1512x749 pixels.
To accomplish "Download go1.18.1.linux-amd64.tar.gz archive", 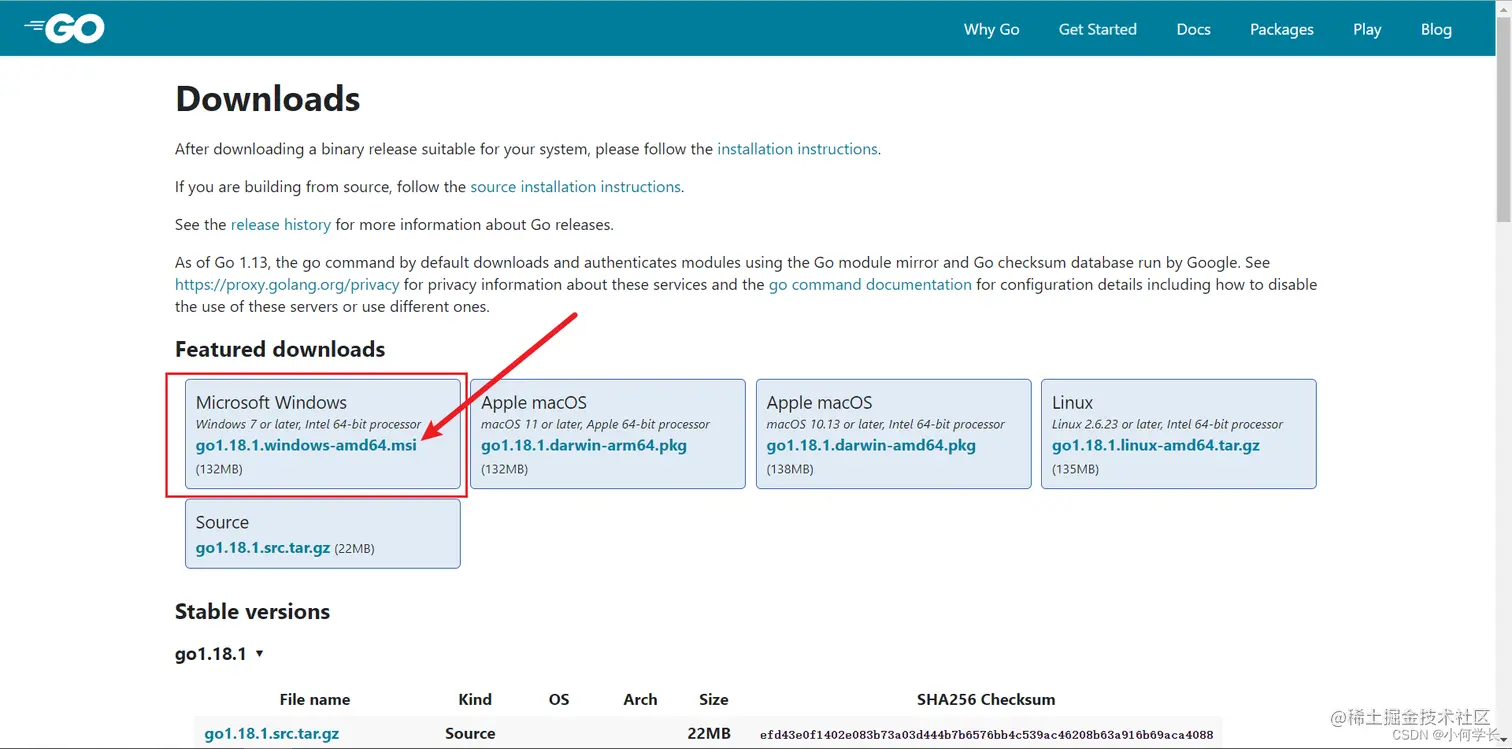I will (1156, 445).
